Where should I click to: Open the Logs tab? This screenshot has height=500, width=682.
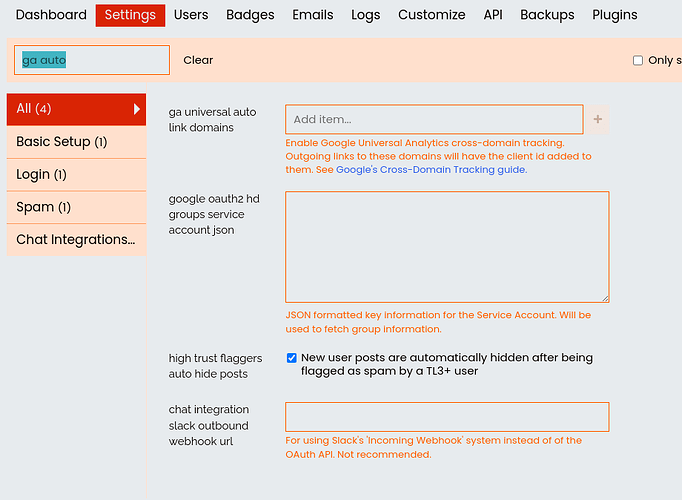point(366,15)
